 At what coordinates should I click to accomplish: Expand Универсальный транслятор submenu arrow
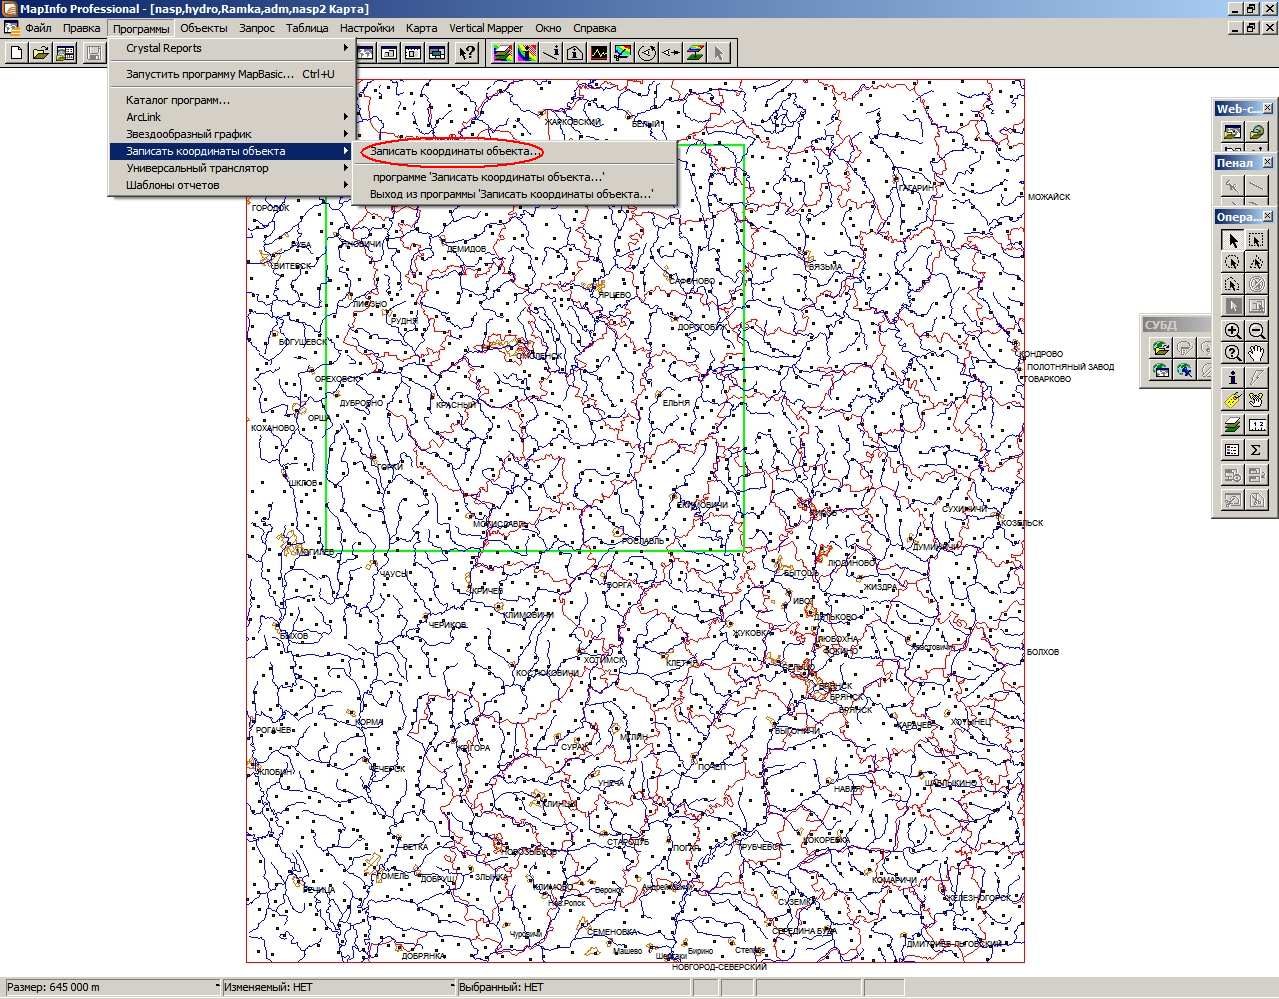[x=346, y=168]
